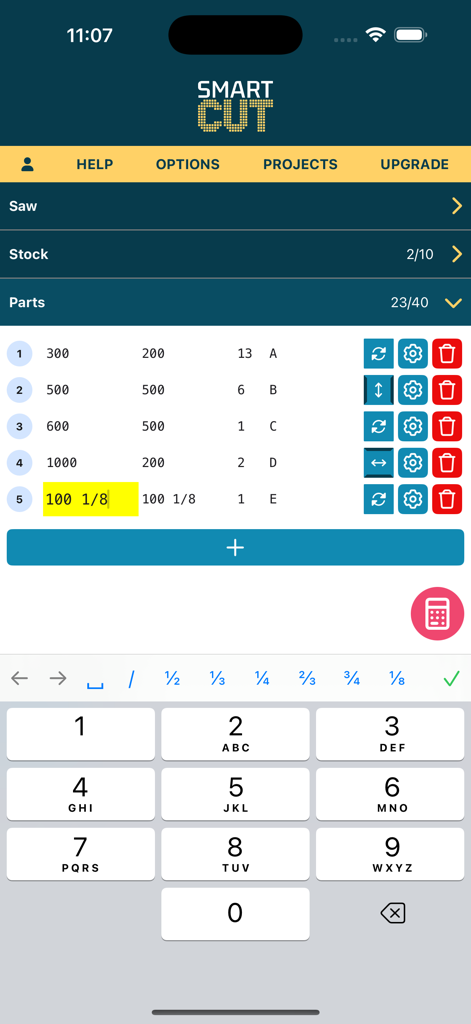Select width value 200 of part 4
Viewport: 471px width, 1024px height.
[x=154, y=463]
